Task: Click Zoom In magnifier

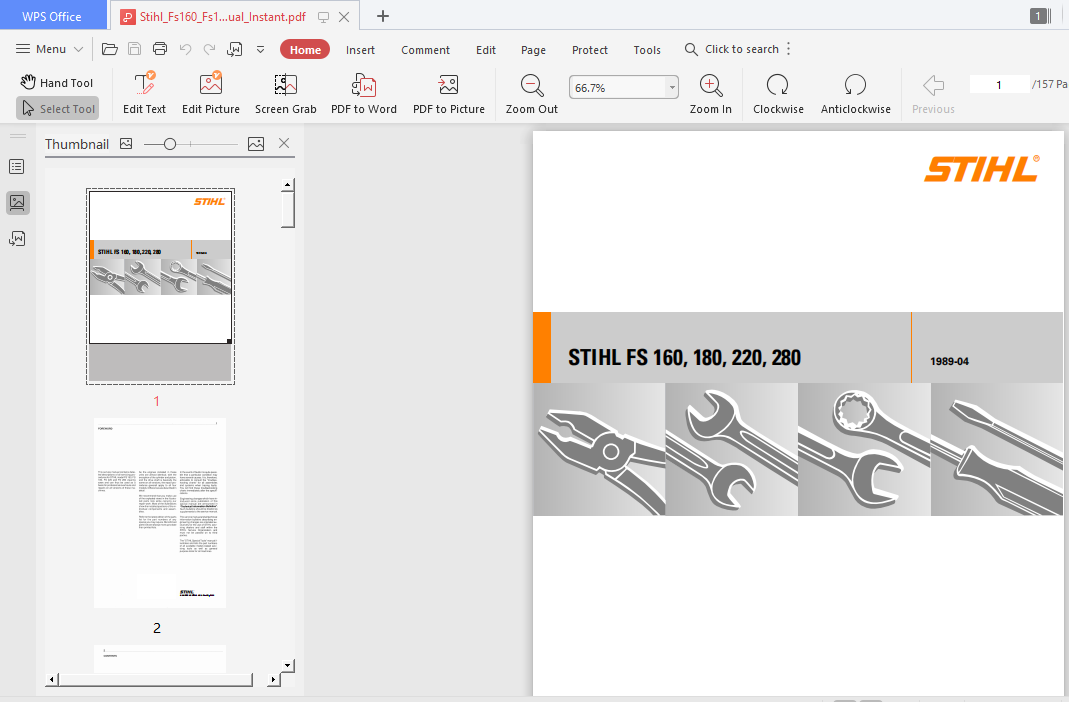Action: pyautogui.click(x=710, y=93)
